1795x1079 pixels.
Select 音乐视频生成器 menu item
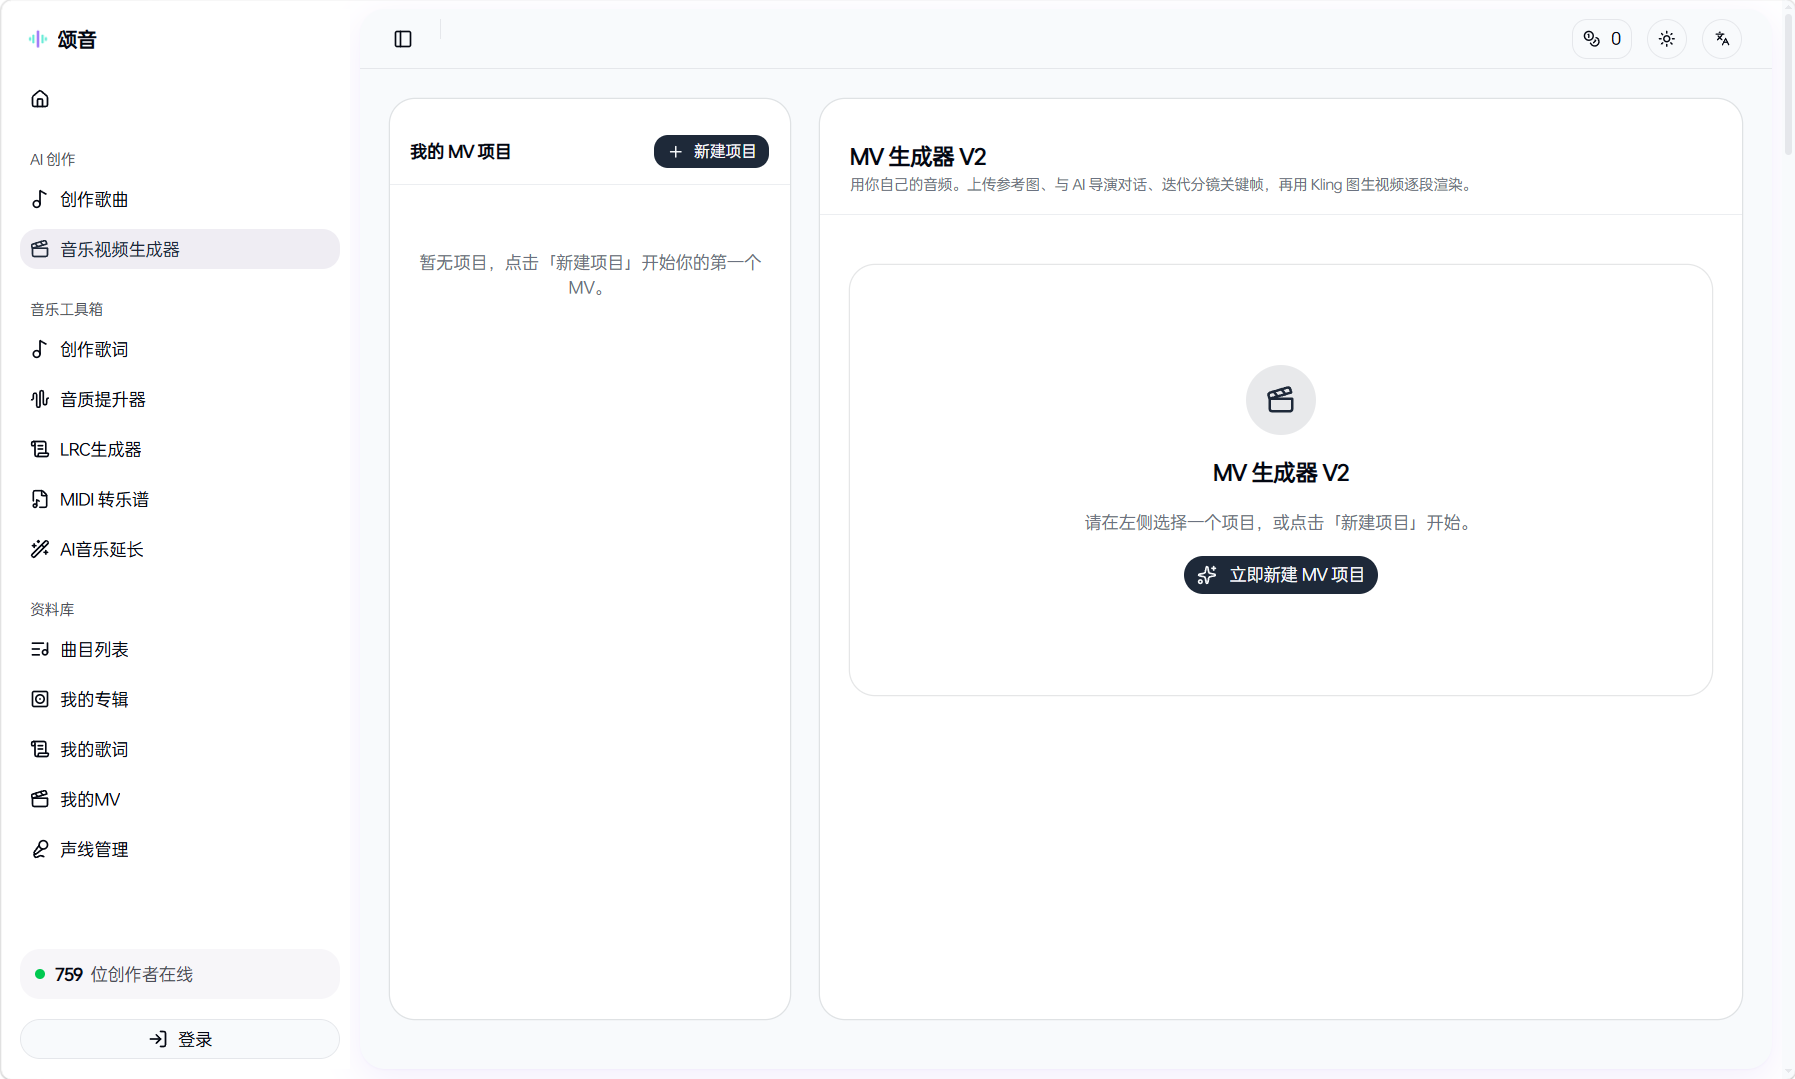click(x=180, y=249)
